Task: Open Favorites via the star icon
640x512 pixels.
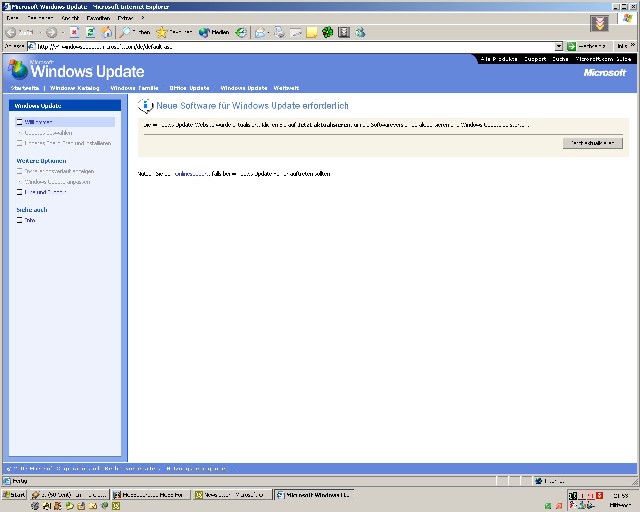Action: (x=174, y=32)
